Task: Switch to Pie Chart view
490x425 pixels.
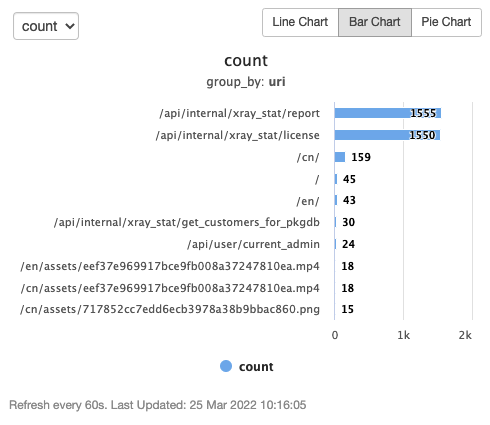Action: tap(446, 22)
